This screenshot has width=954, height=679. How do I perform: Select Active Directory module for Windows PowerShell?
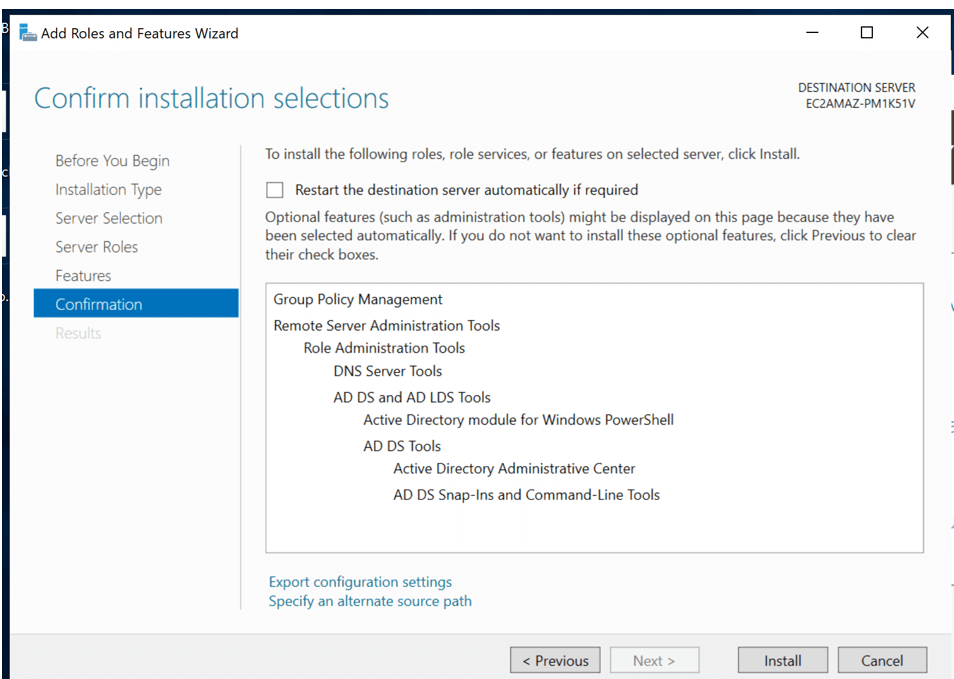tap(518, 420)
